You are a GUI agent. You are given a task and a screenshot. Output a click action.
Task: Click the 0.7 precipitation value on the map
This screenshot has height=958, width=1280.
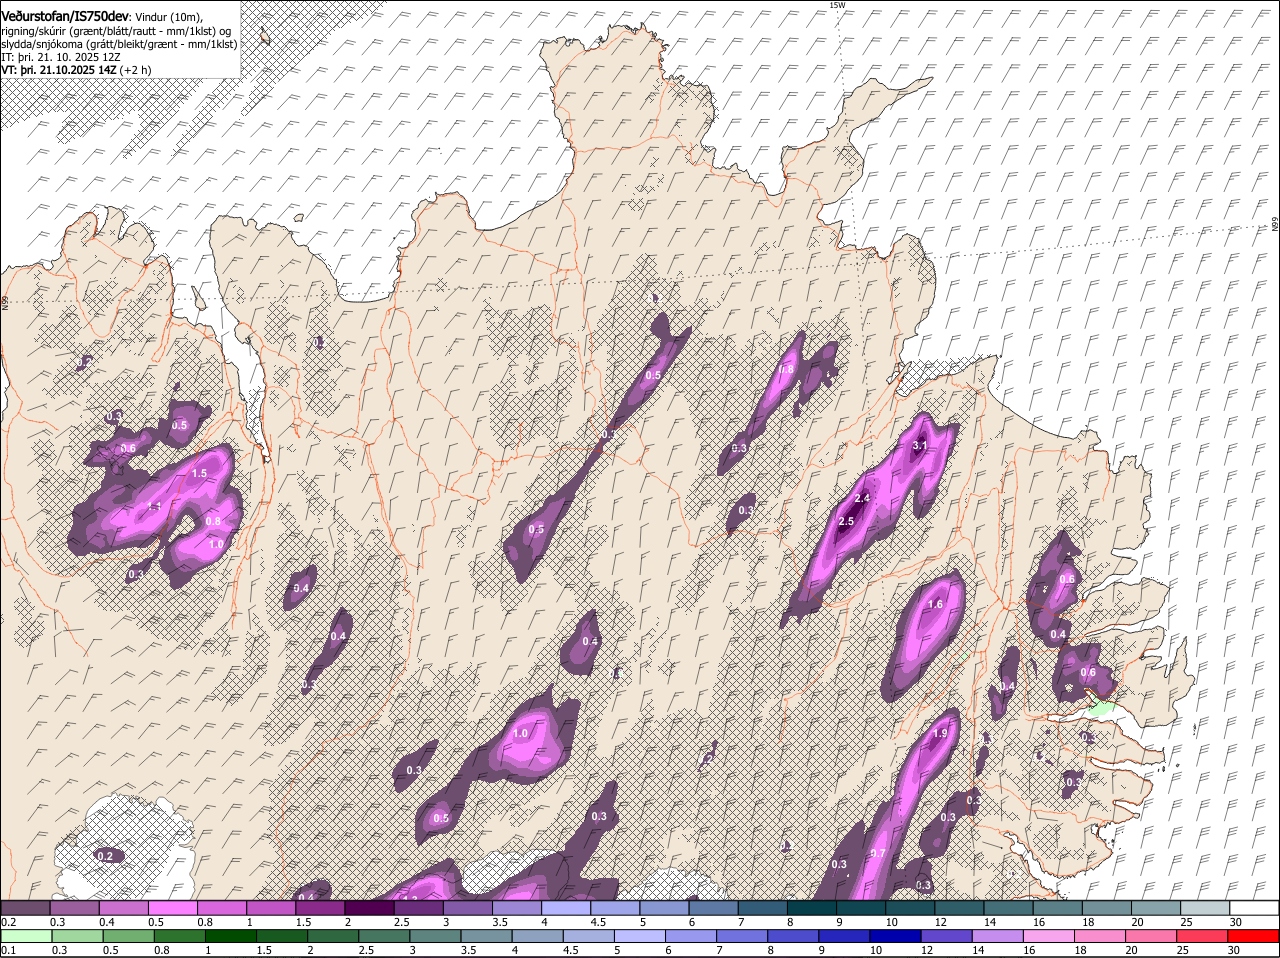pos(878,853)
